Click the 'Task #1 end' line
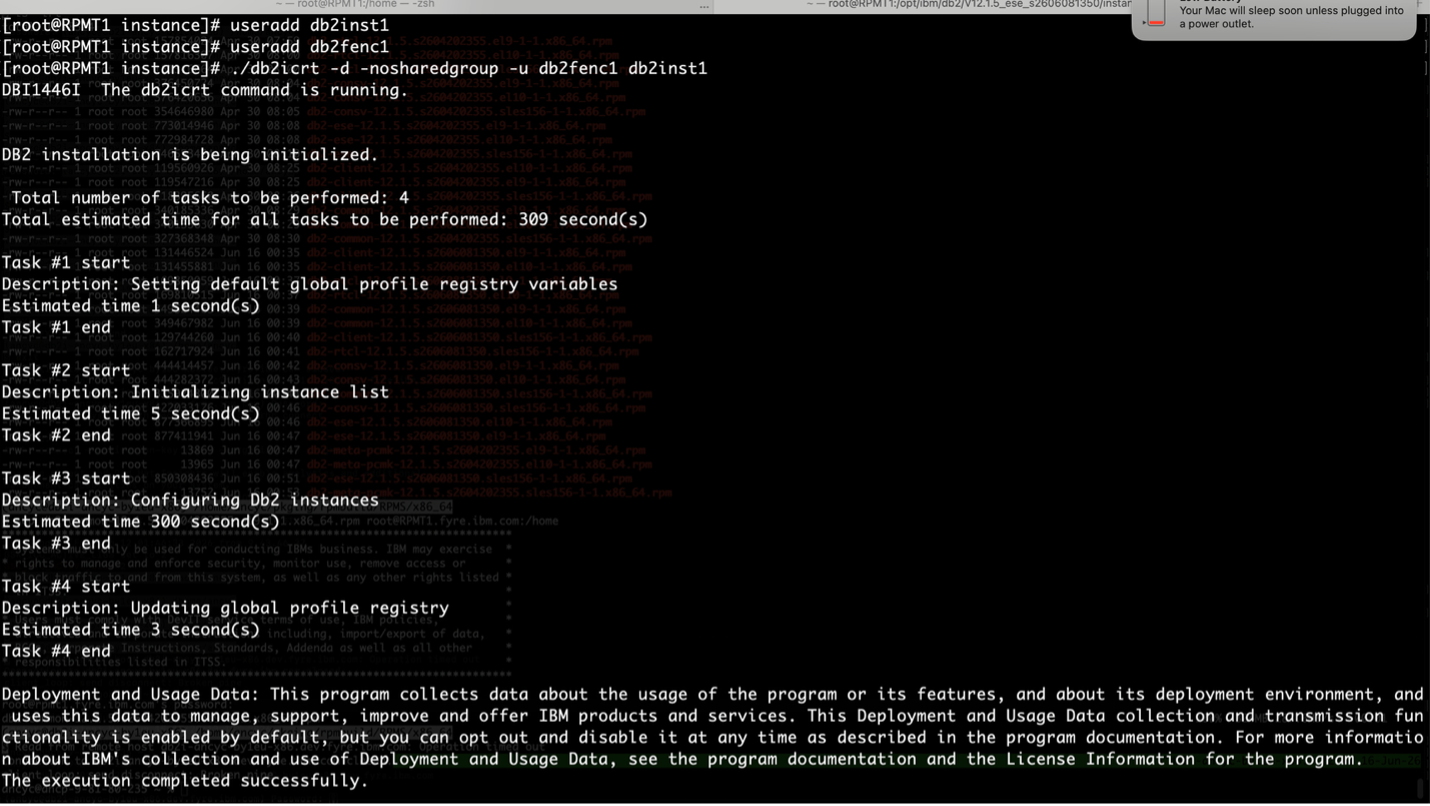 (x=56, y=328)
